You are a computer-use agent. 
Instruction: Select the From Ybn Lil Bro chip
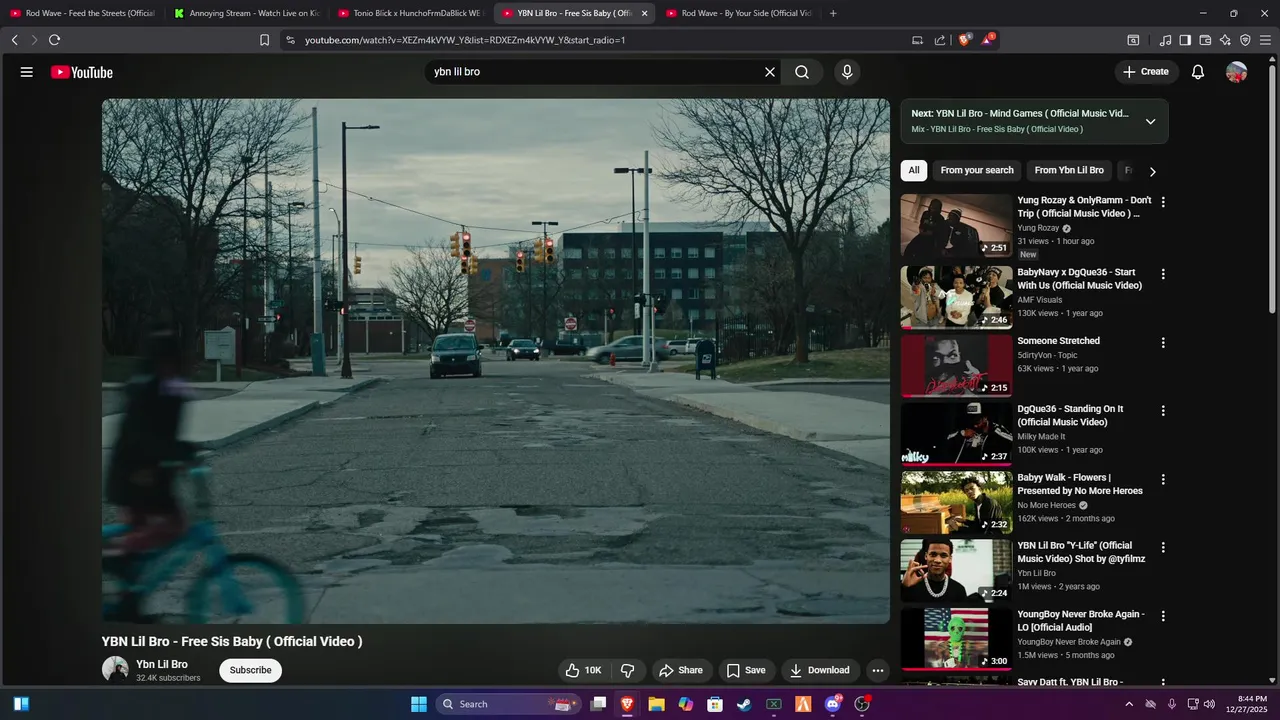pos(1069,170)
